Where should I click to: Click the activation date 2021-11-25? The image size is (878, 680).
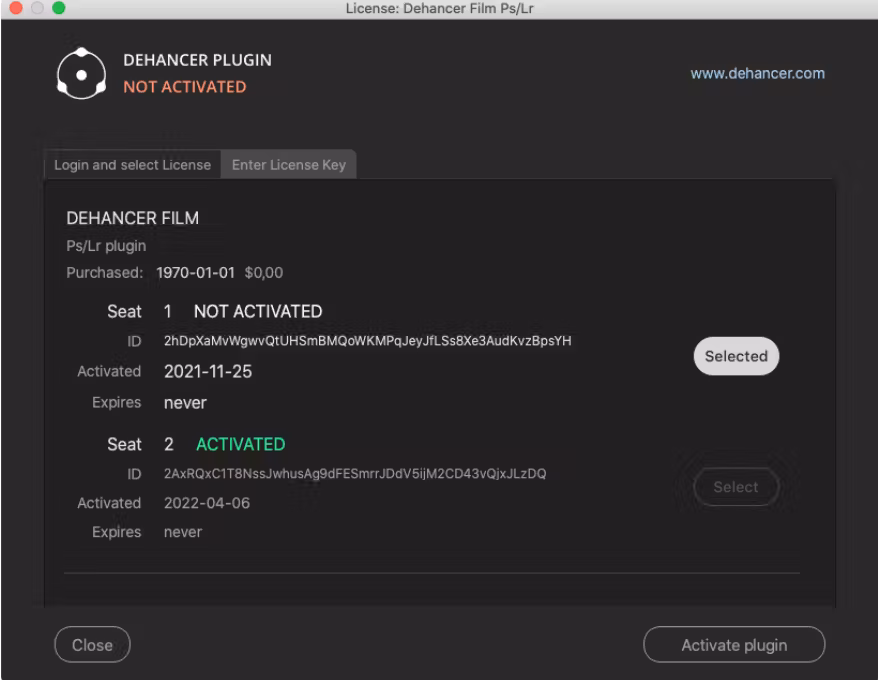208,371
